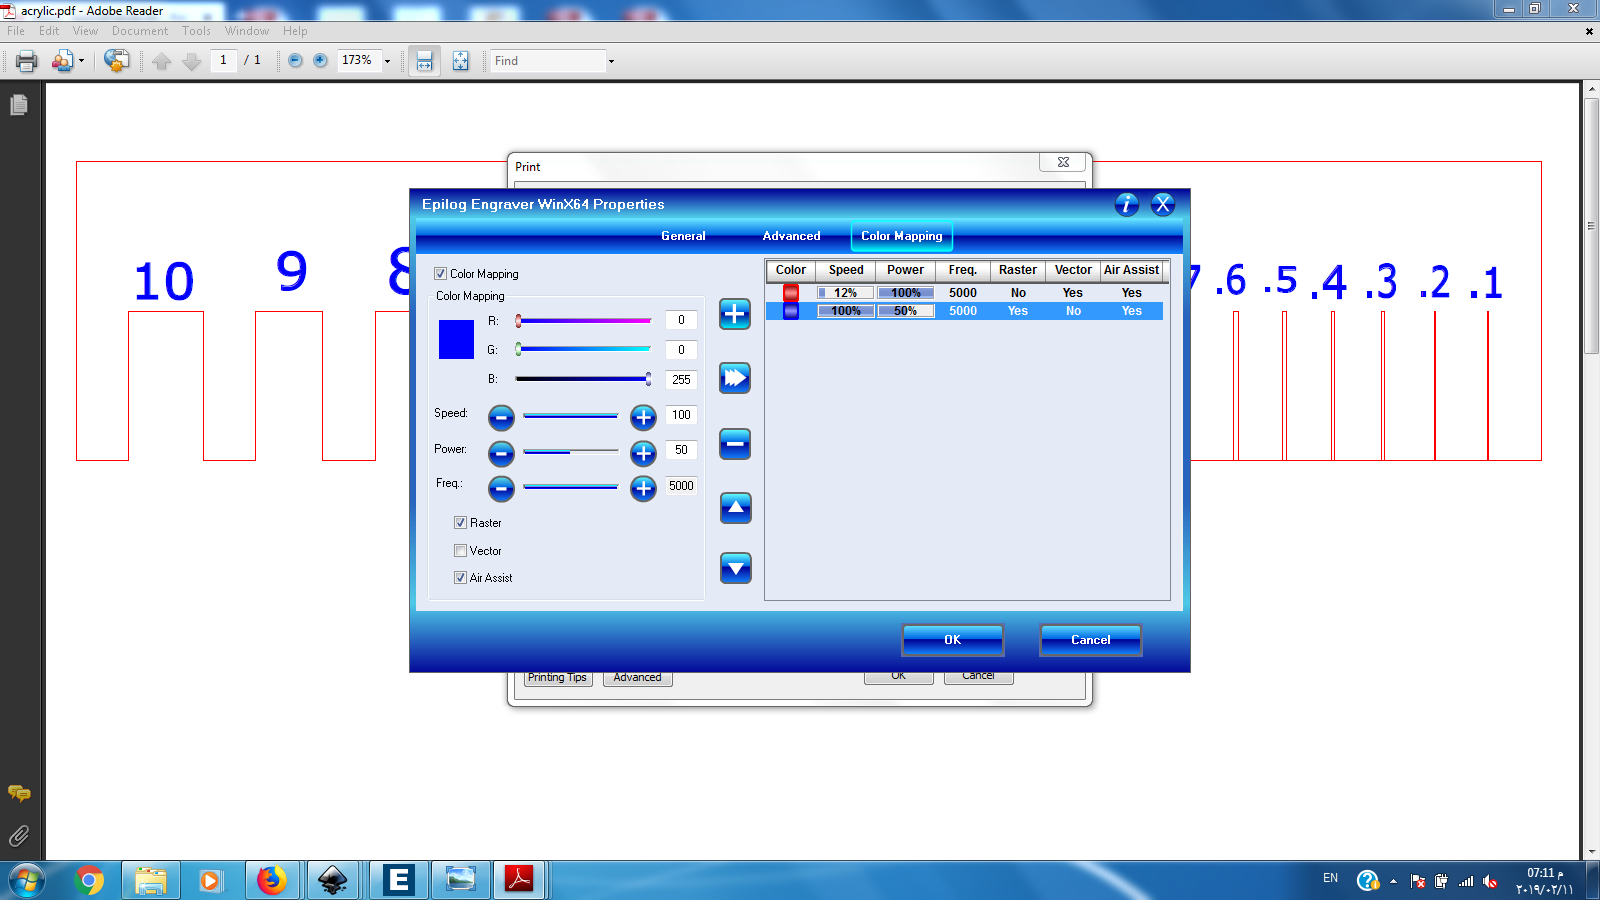The width and height of the screenshot is (1600, 900).
Task: Decrease Power with the minus button
Action: click(501, 453)
